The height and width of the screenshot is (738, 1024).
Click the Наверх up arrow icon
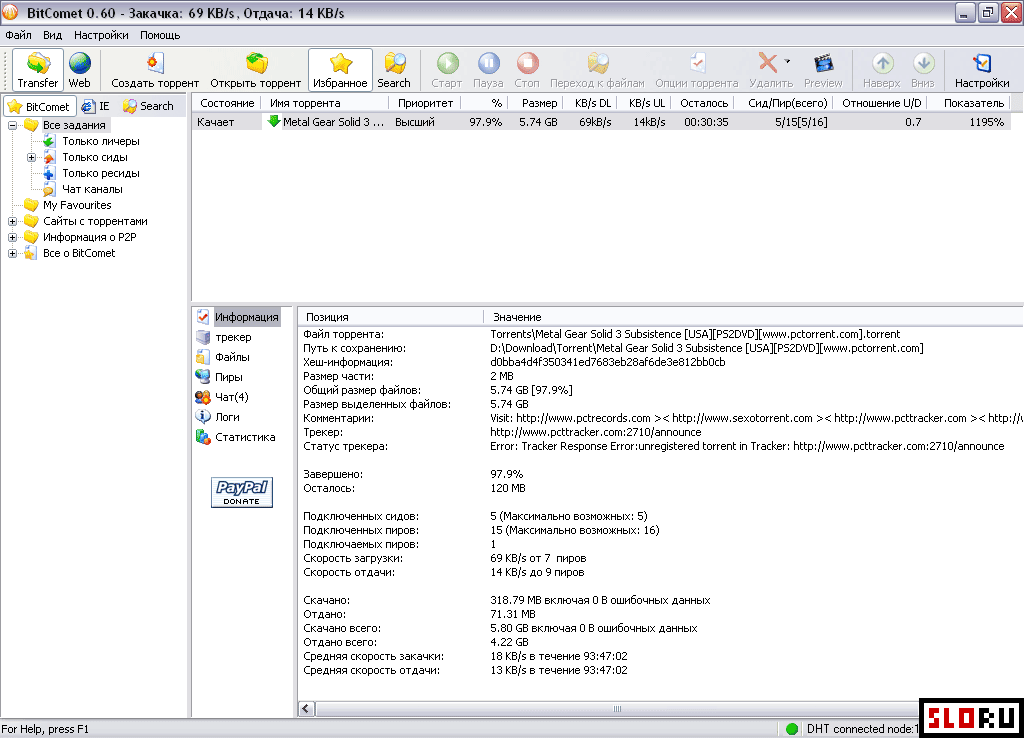(882, 63)
